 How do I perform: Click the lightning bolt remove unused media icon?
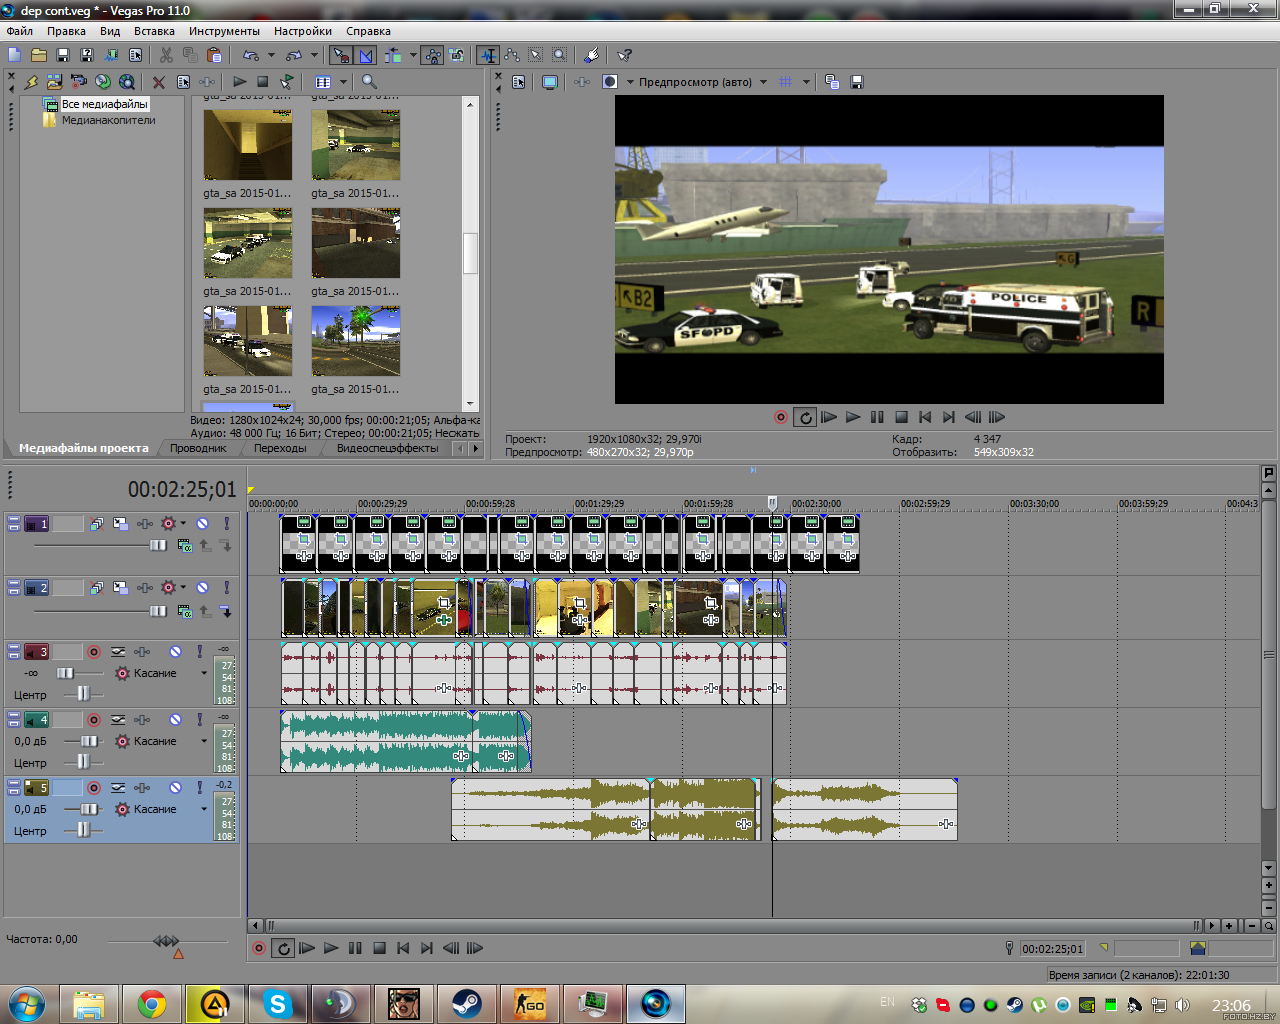pos(31,82)
